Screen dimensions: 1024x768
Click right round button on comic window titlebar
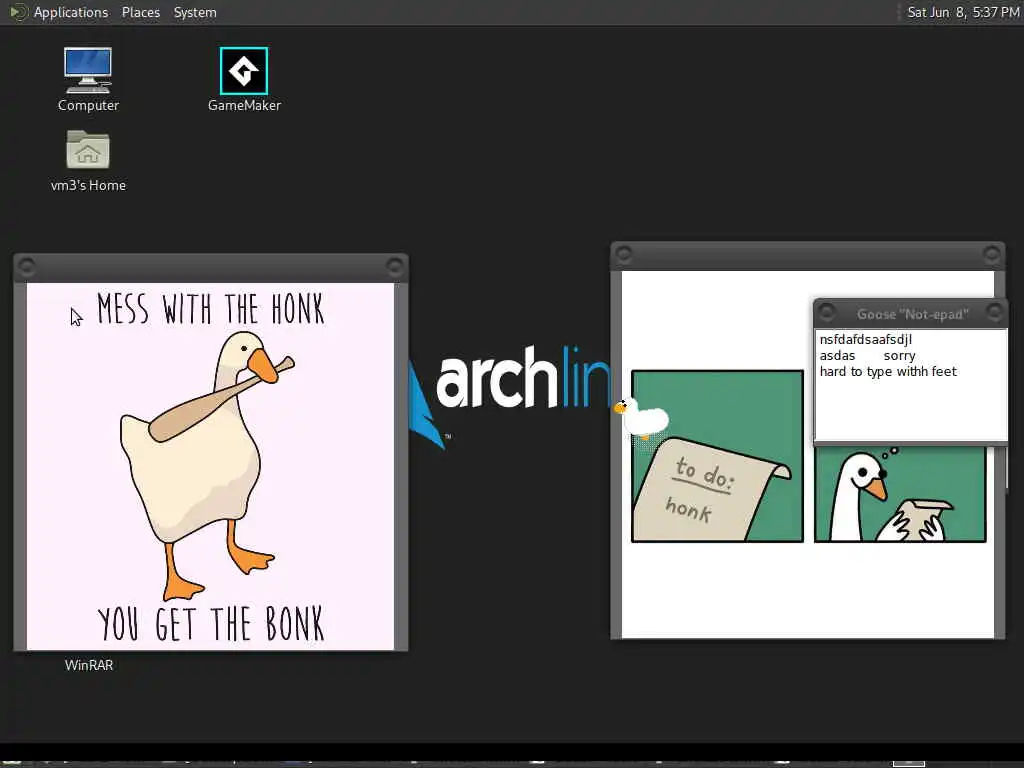pos(991,254)
